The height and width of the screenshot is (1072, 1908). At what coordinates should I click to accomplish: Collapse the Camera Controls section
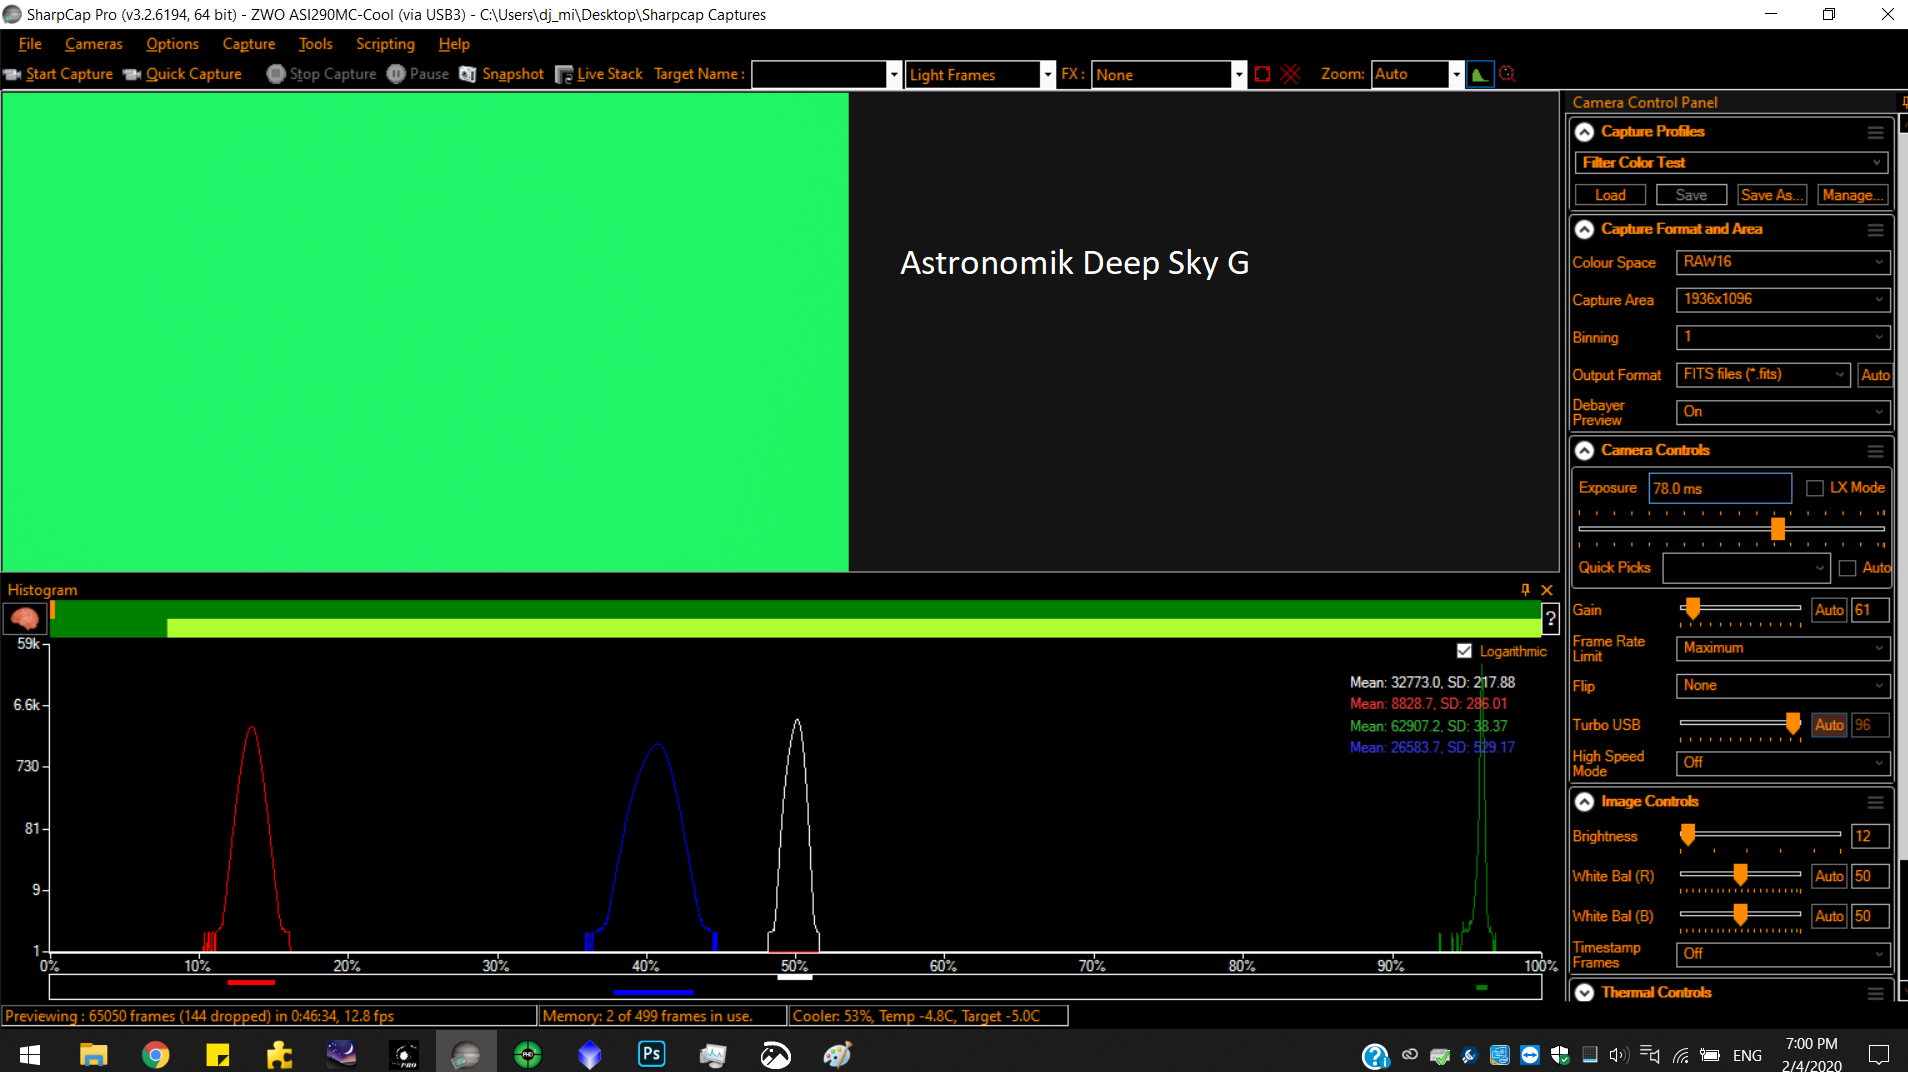pyautogui.click(x=1584, y=451)
